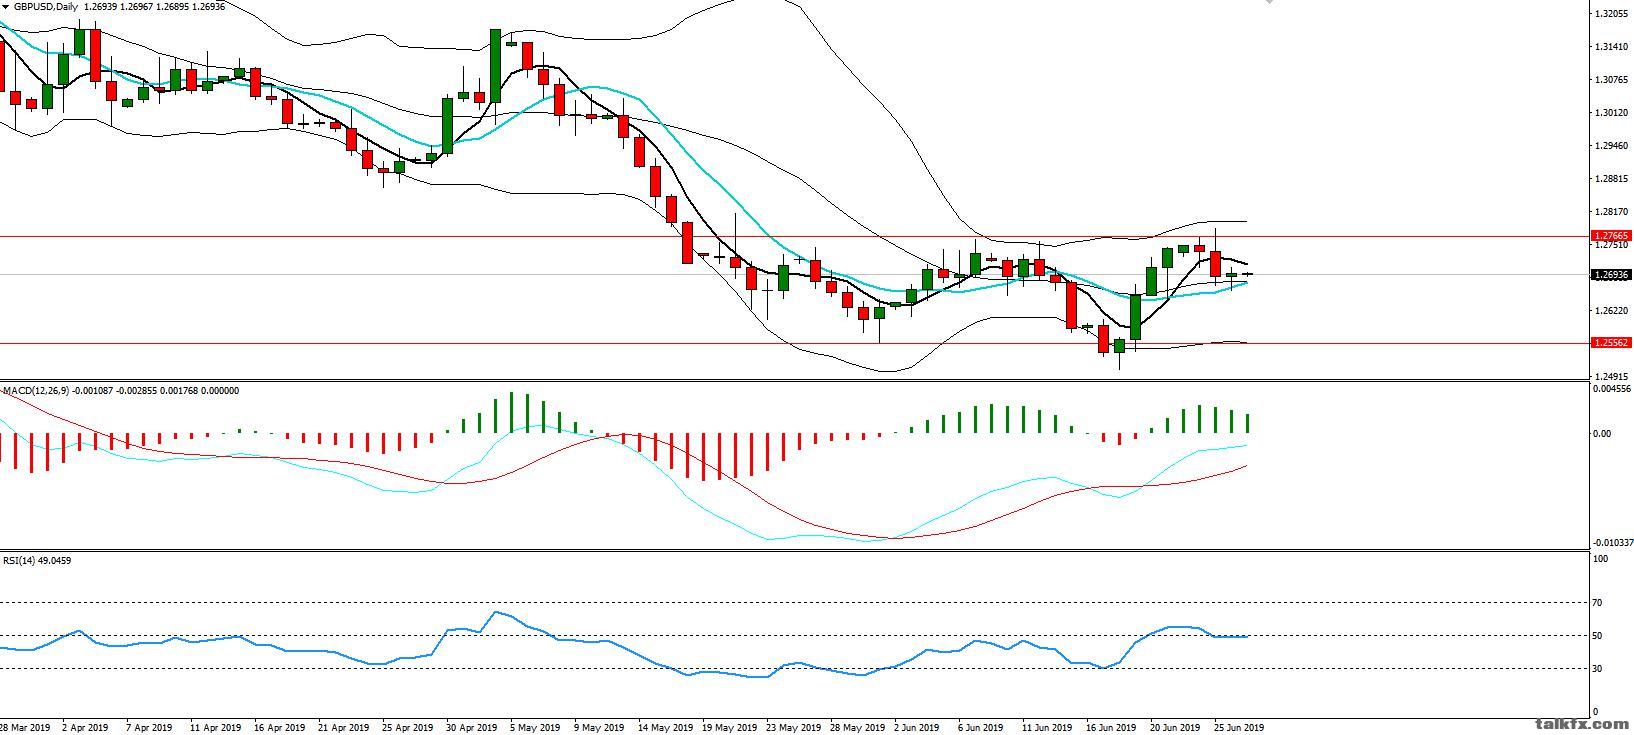
Task: Click the 14 May 2019 date label
Action: 664,727
